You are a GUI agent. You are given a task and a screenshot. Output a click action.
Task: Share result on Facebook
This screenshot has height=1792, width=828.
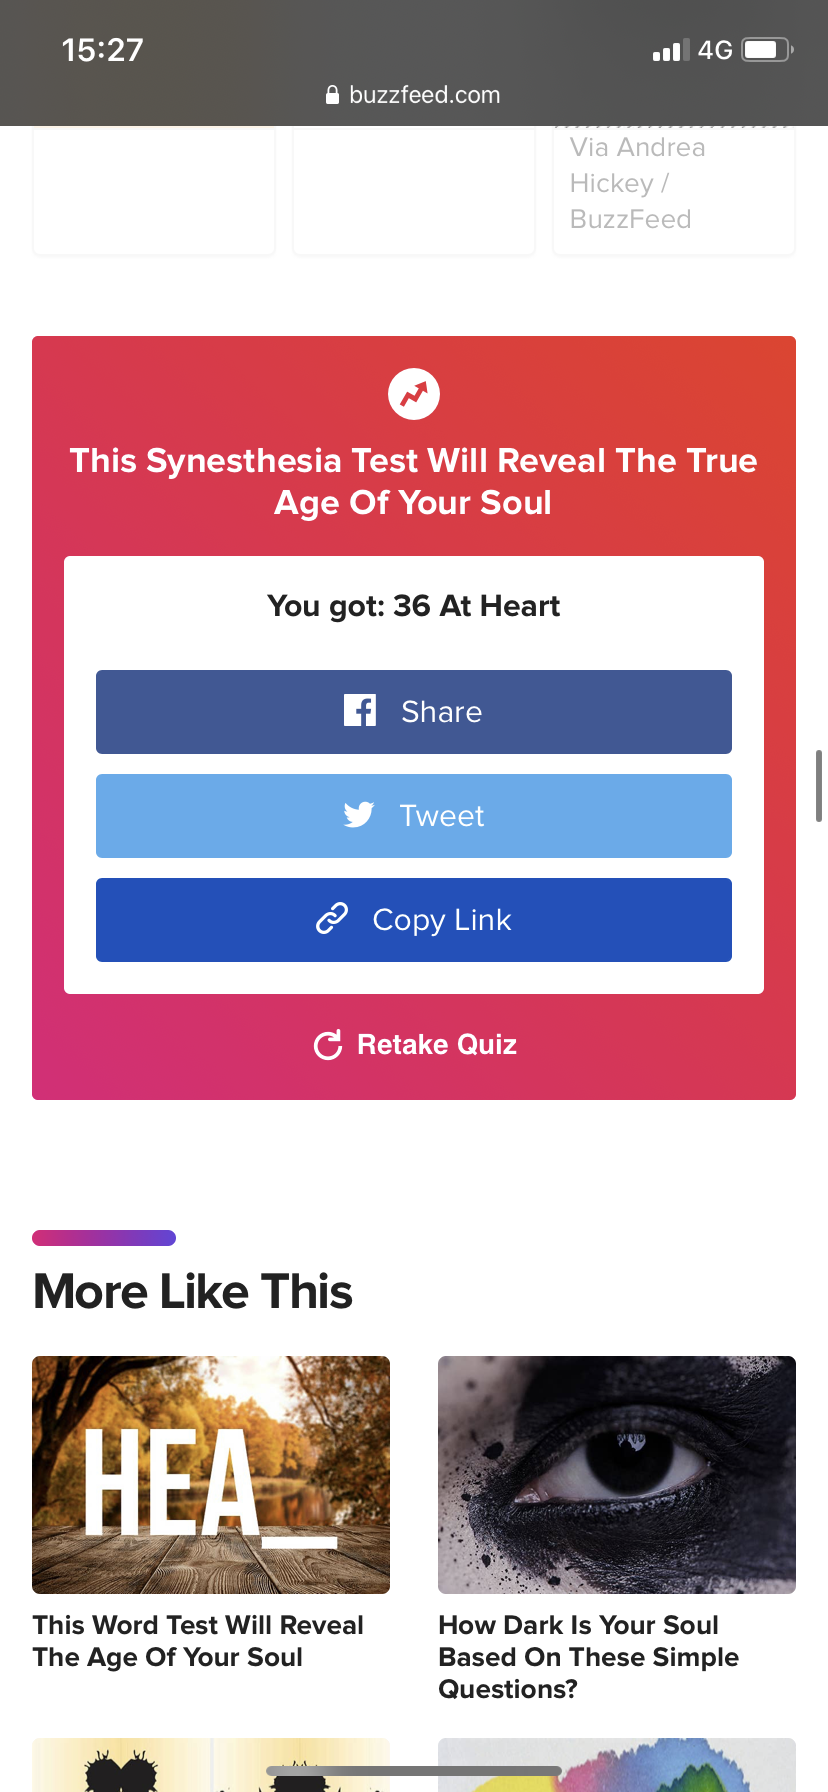pos(414,712)
